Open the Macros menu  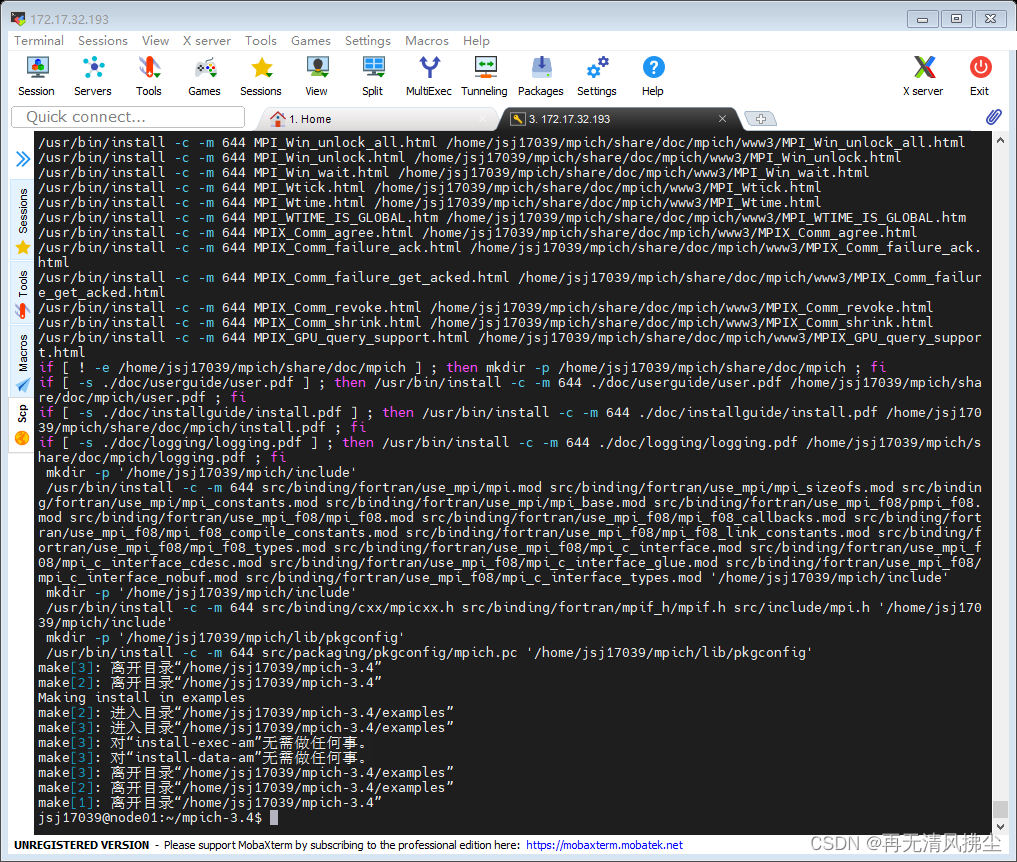[x=427, y=41]
